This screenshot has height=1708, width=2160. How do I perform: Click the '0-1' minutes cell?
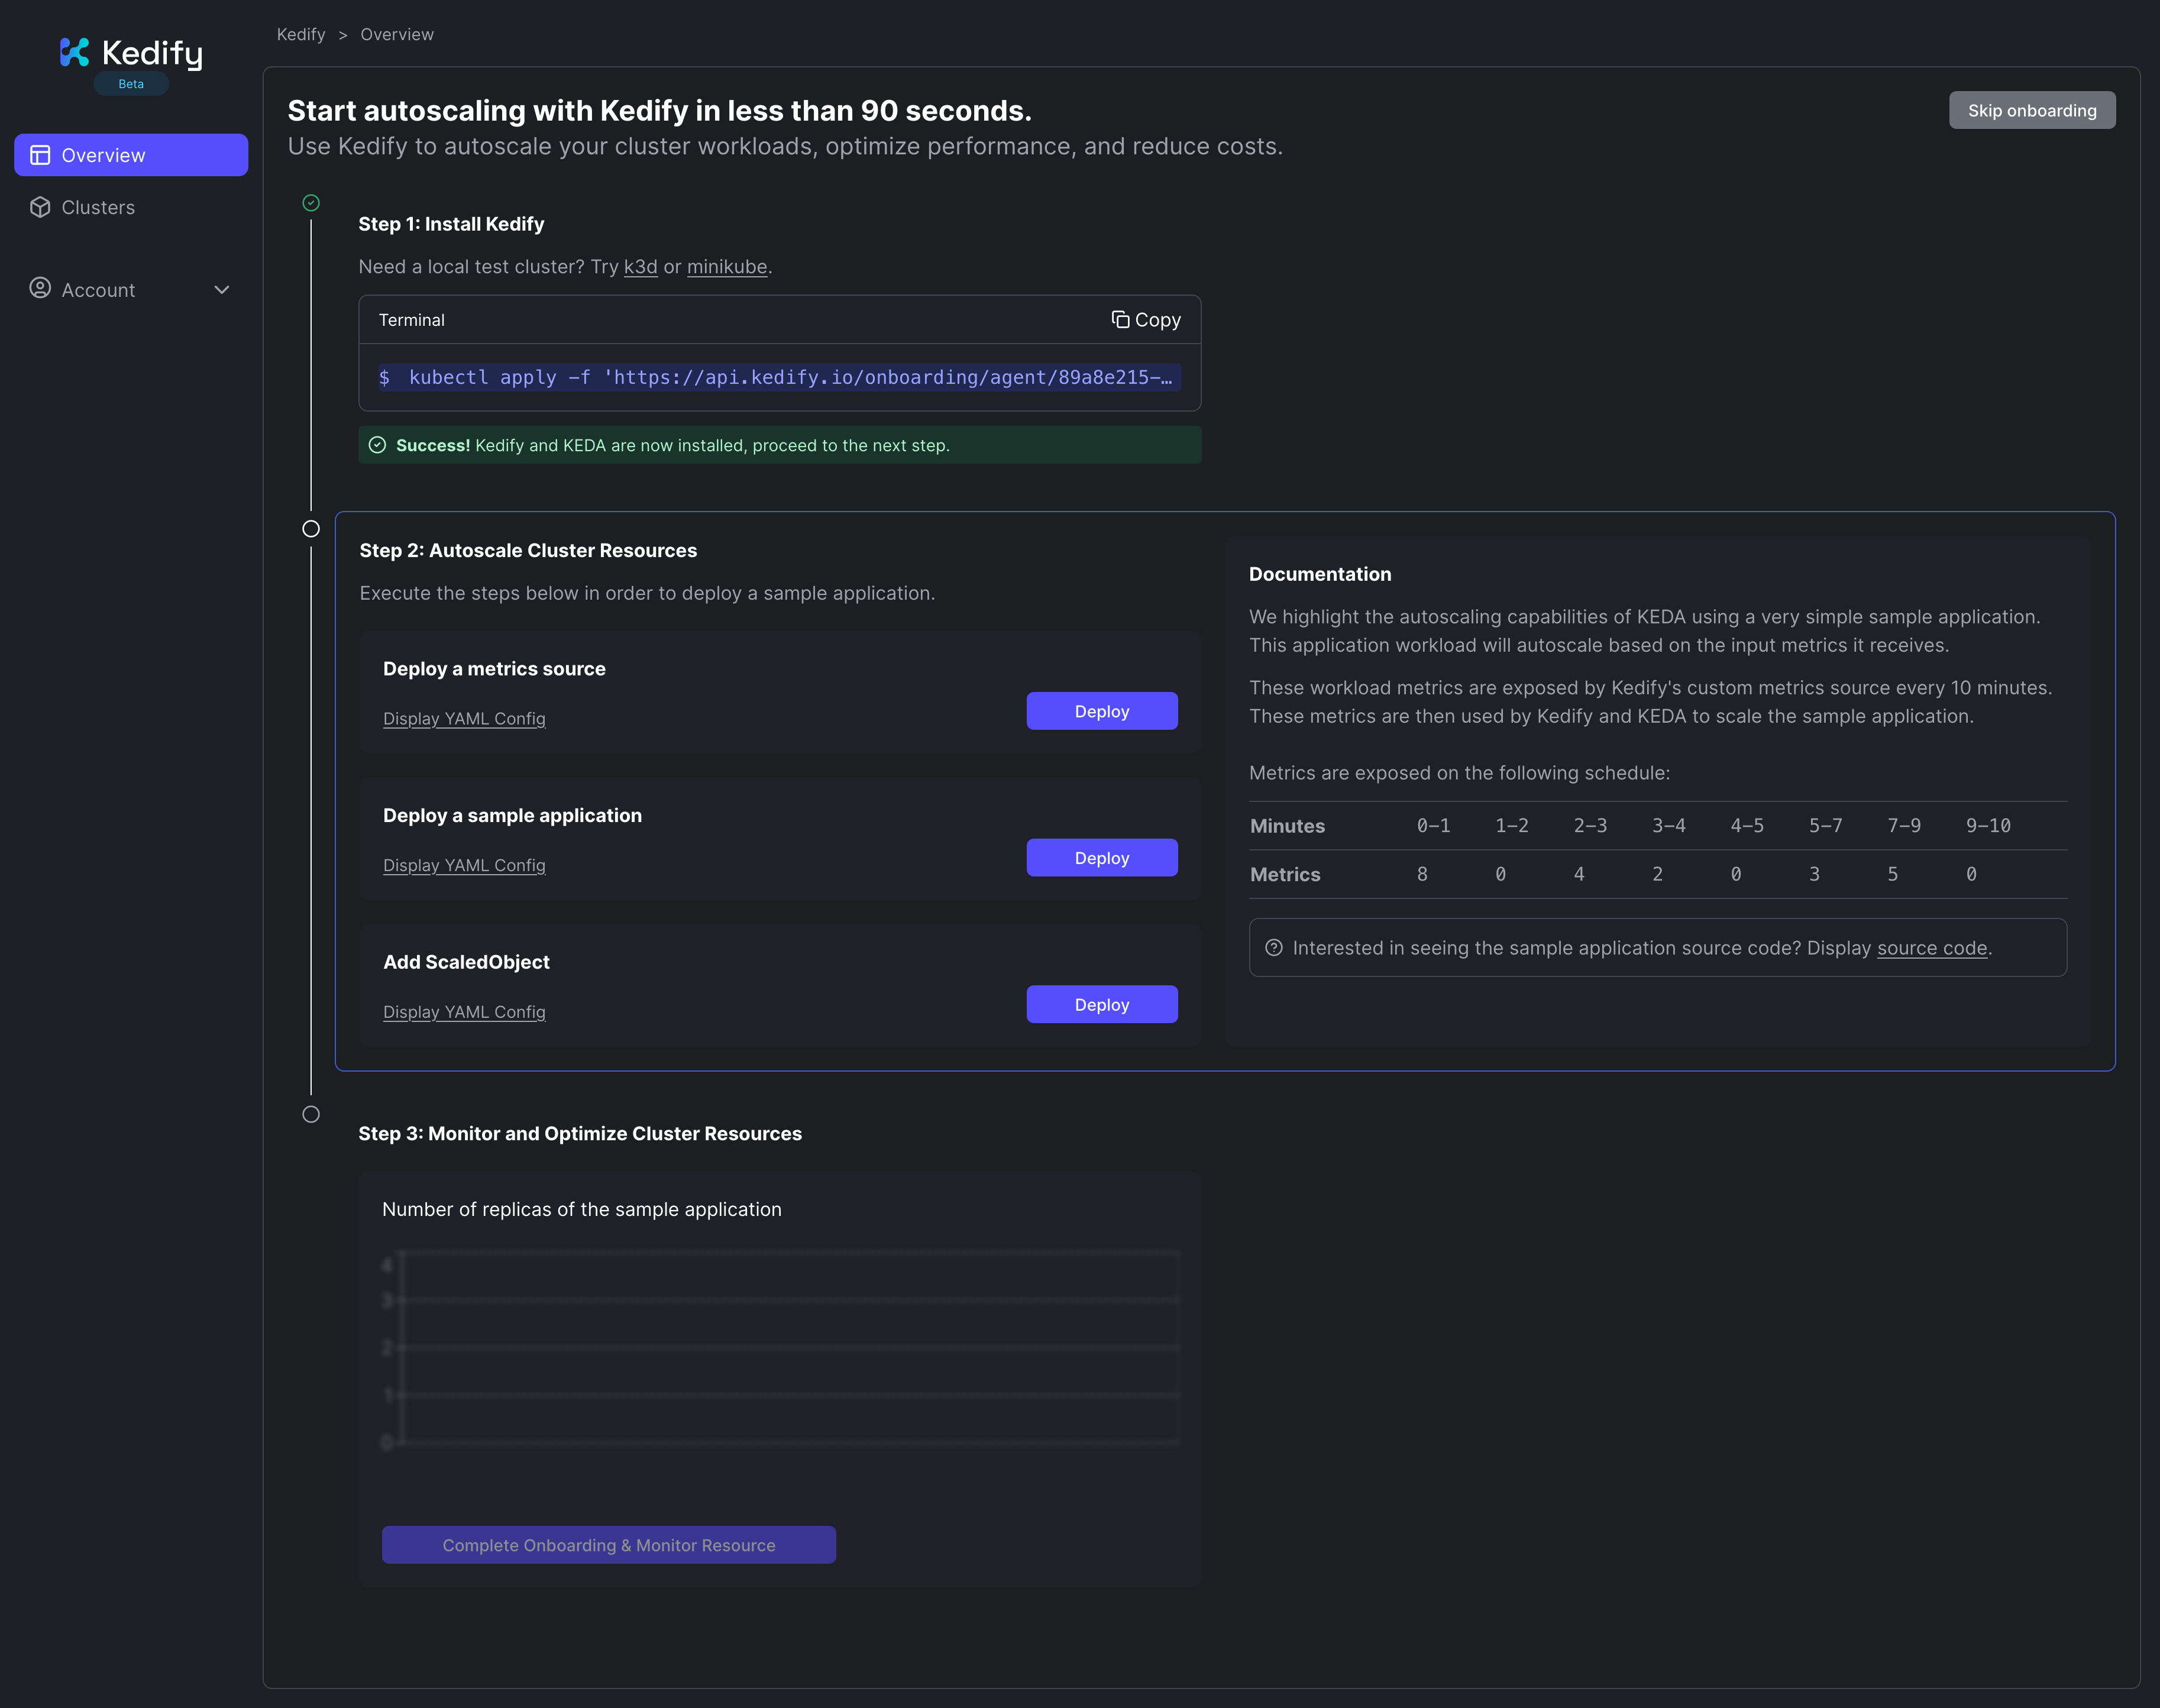point(1433,826)
